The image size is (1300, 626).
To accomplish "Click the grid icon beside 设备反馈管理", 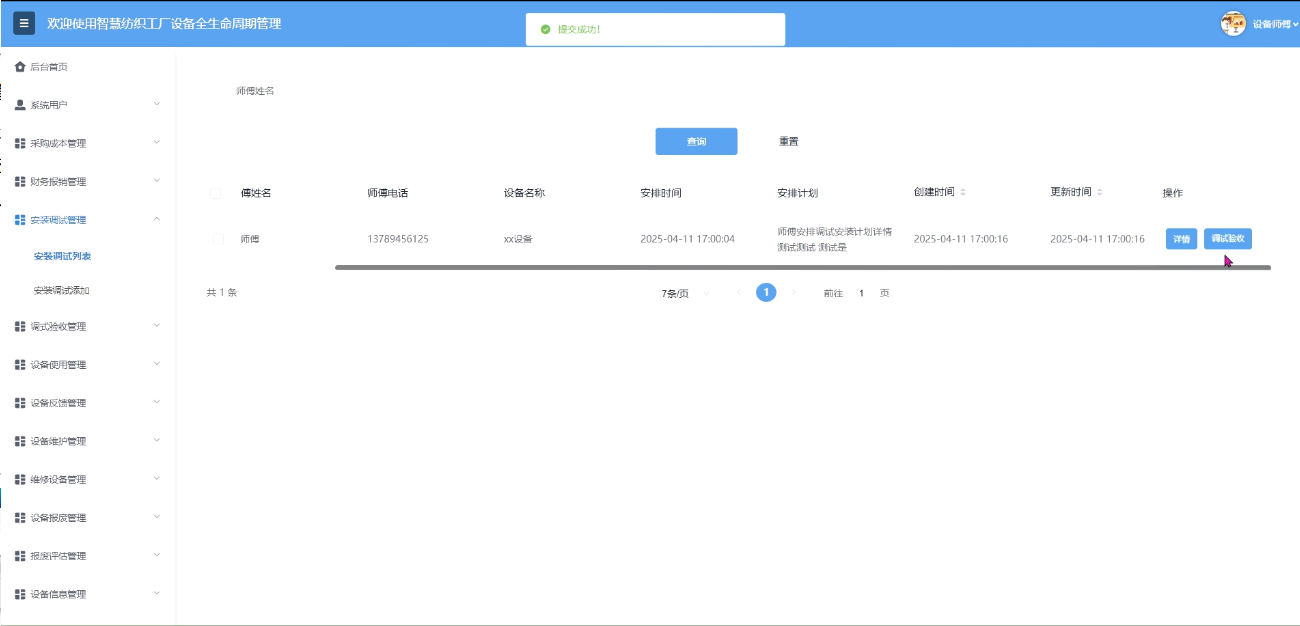I will click(20, 403).
